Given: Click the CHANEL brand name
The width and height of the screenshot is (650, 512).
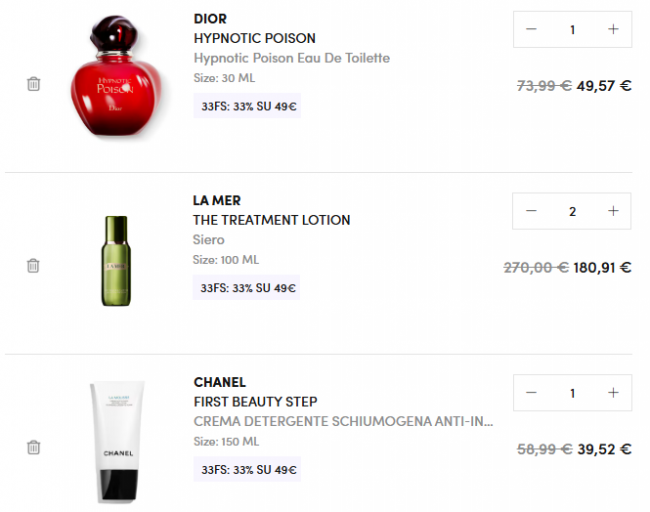Looking at the screenshot, I should (x=220, y=382).
